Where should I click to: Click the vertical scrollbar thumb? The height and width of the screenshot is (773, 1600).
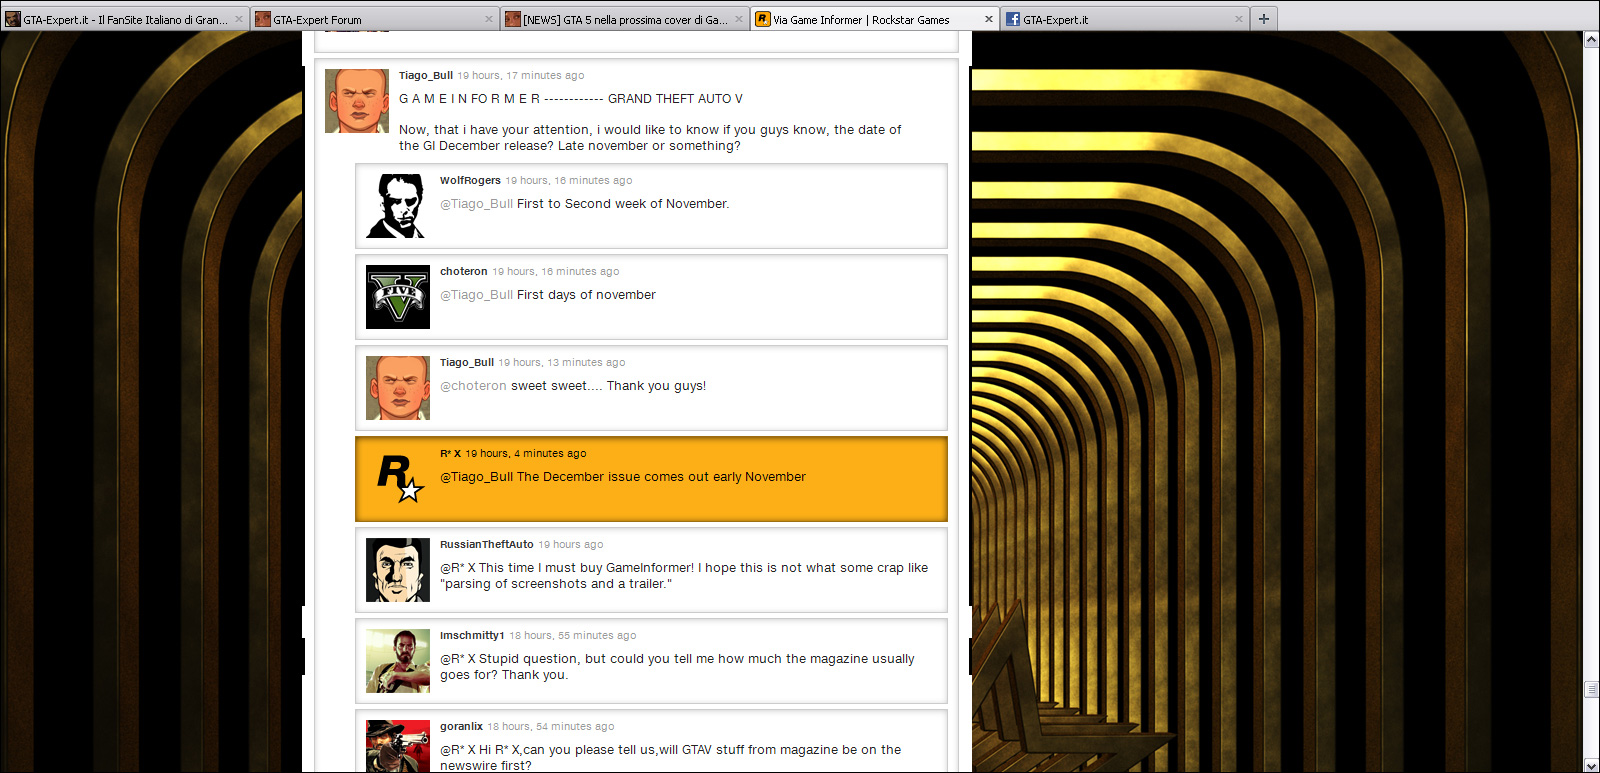pos(1591,689)
